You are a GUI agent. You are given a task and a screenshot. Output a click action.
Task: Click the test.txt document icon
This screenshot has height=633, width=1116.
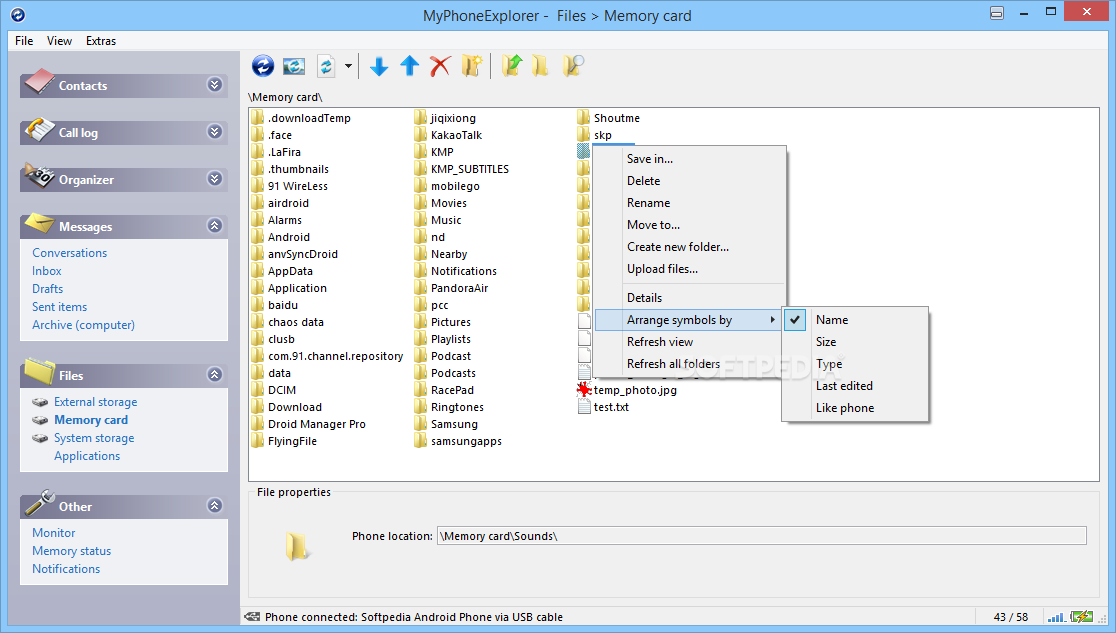584,407
